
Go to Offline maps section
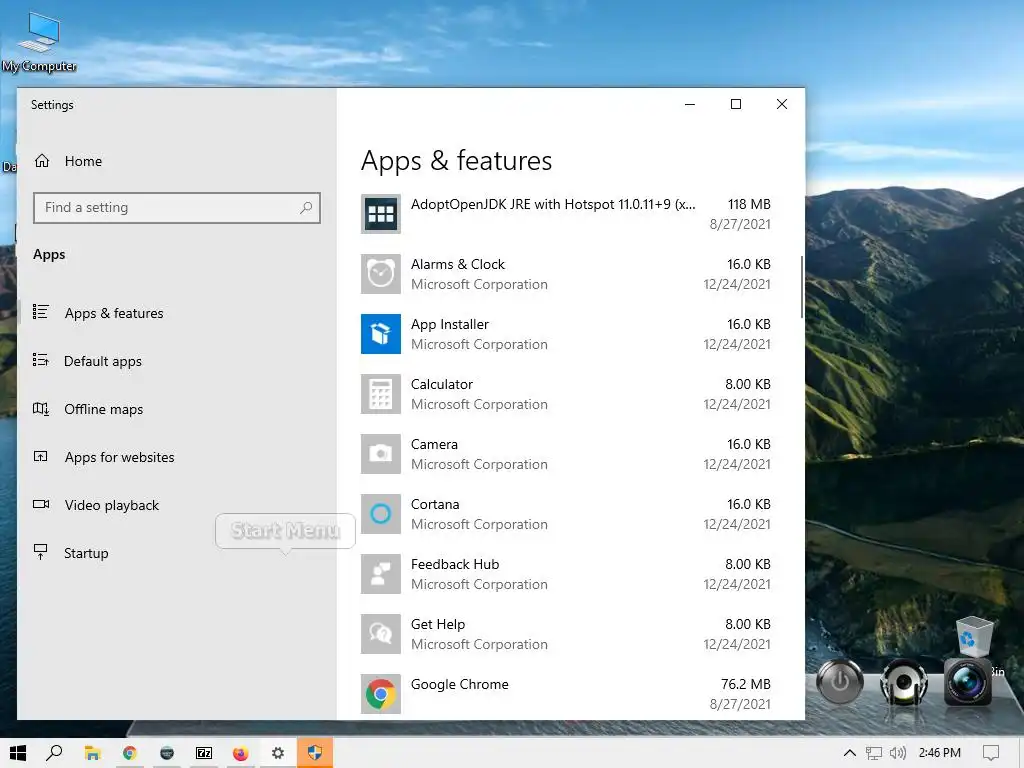pyautogui.click(x=103, y=409)
